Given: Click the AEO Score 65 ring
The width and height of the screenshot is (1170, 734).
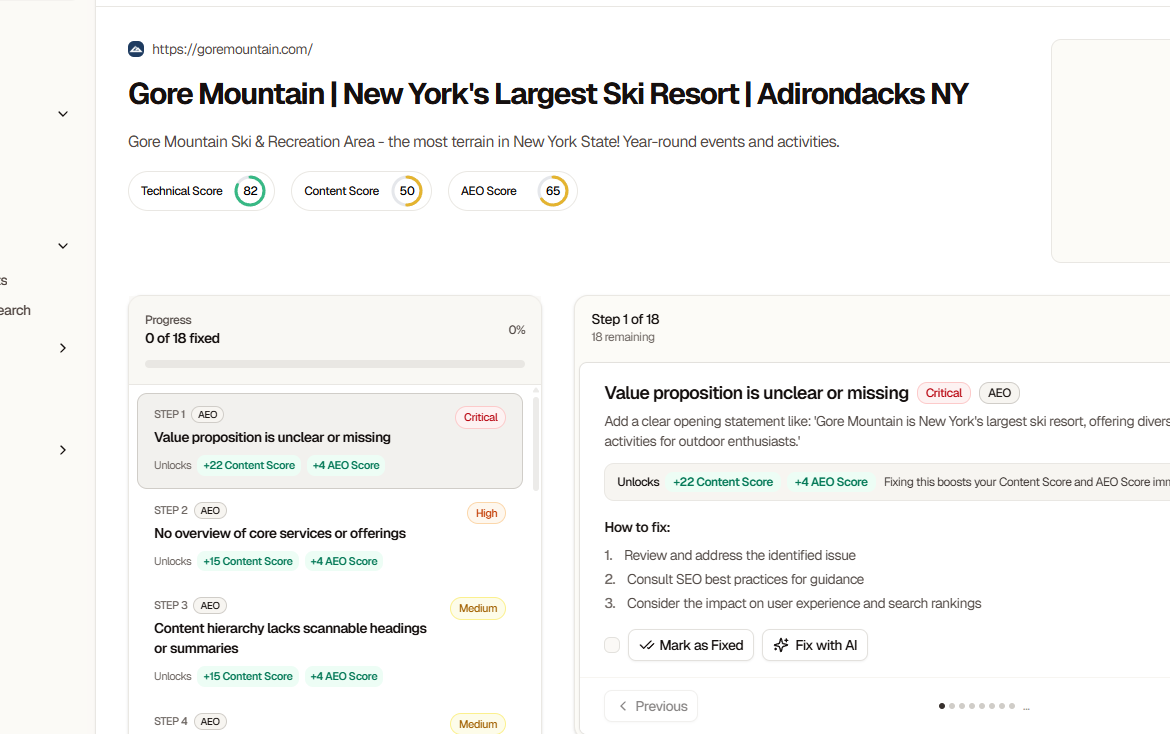Looking at the screenshot, I should pos(553,191).
